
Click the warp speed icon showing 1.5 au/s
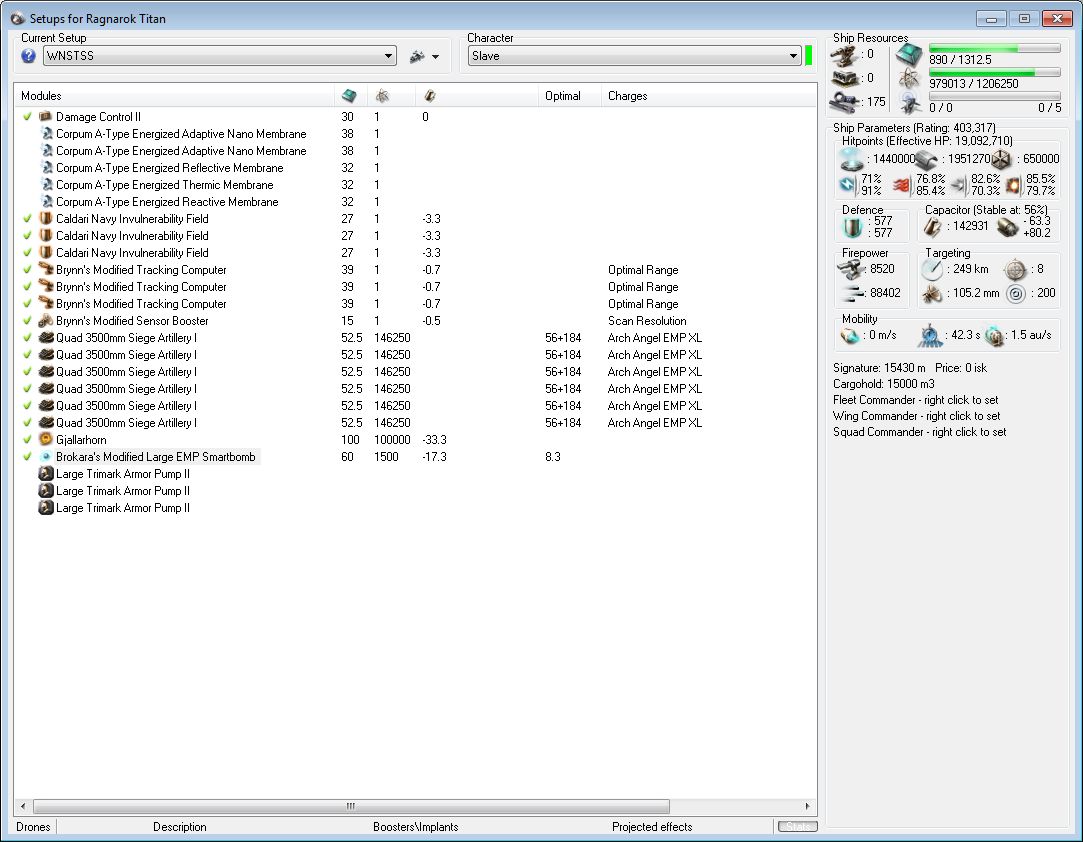click(993, 336)
